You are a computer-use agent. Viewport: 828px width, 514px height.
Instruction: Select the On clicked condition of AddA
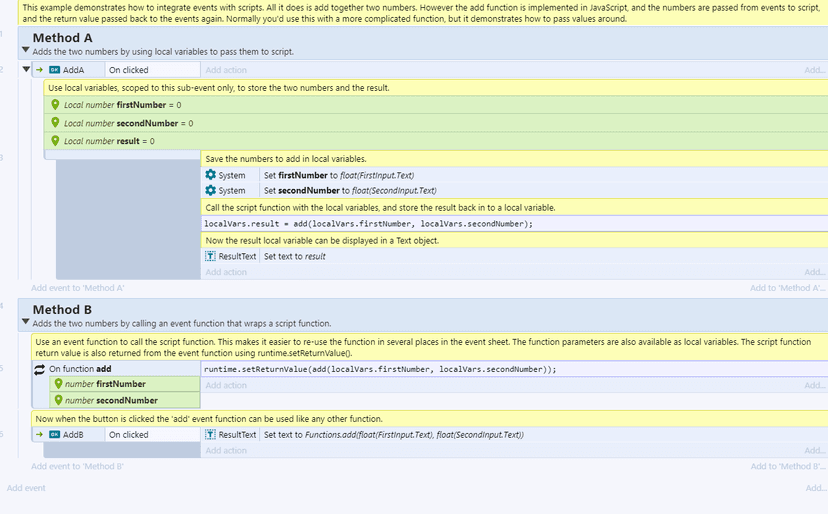[x=152, y=70]
